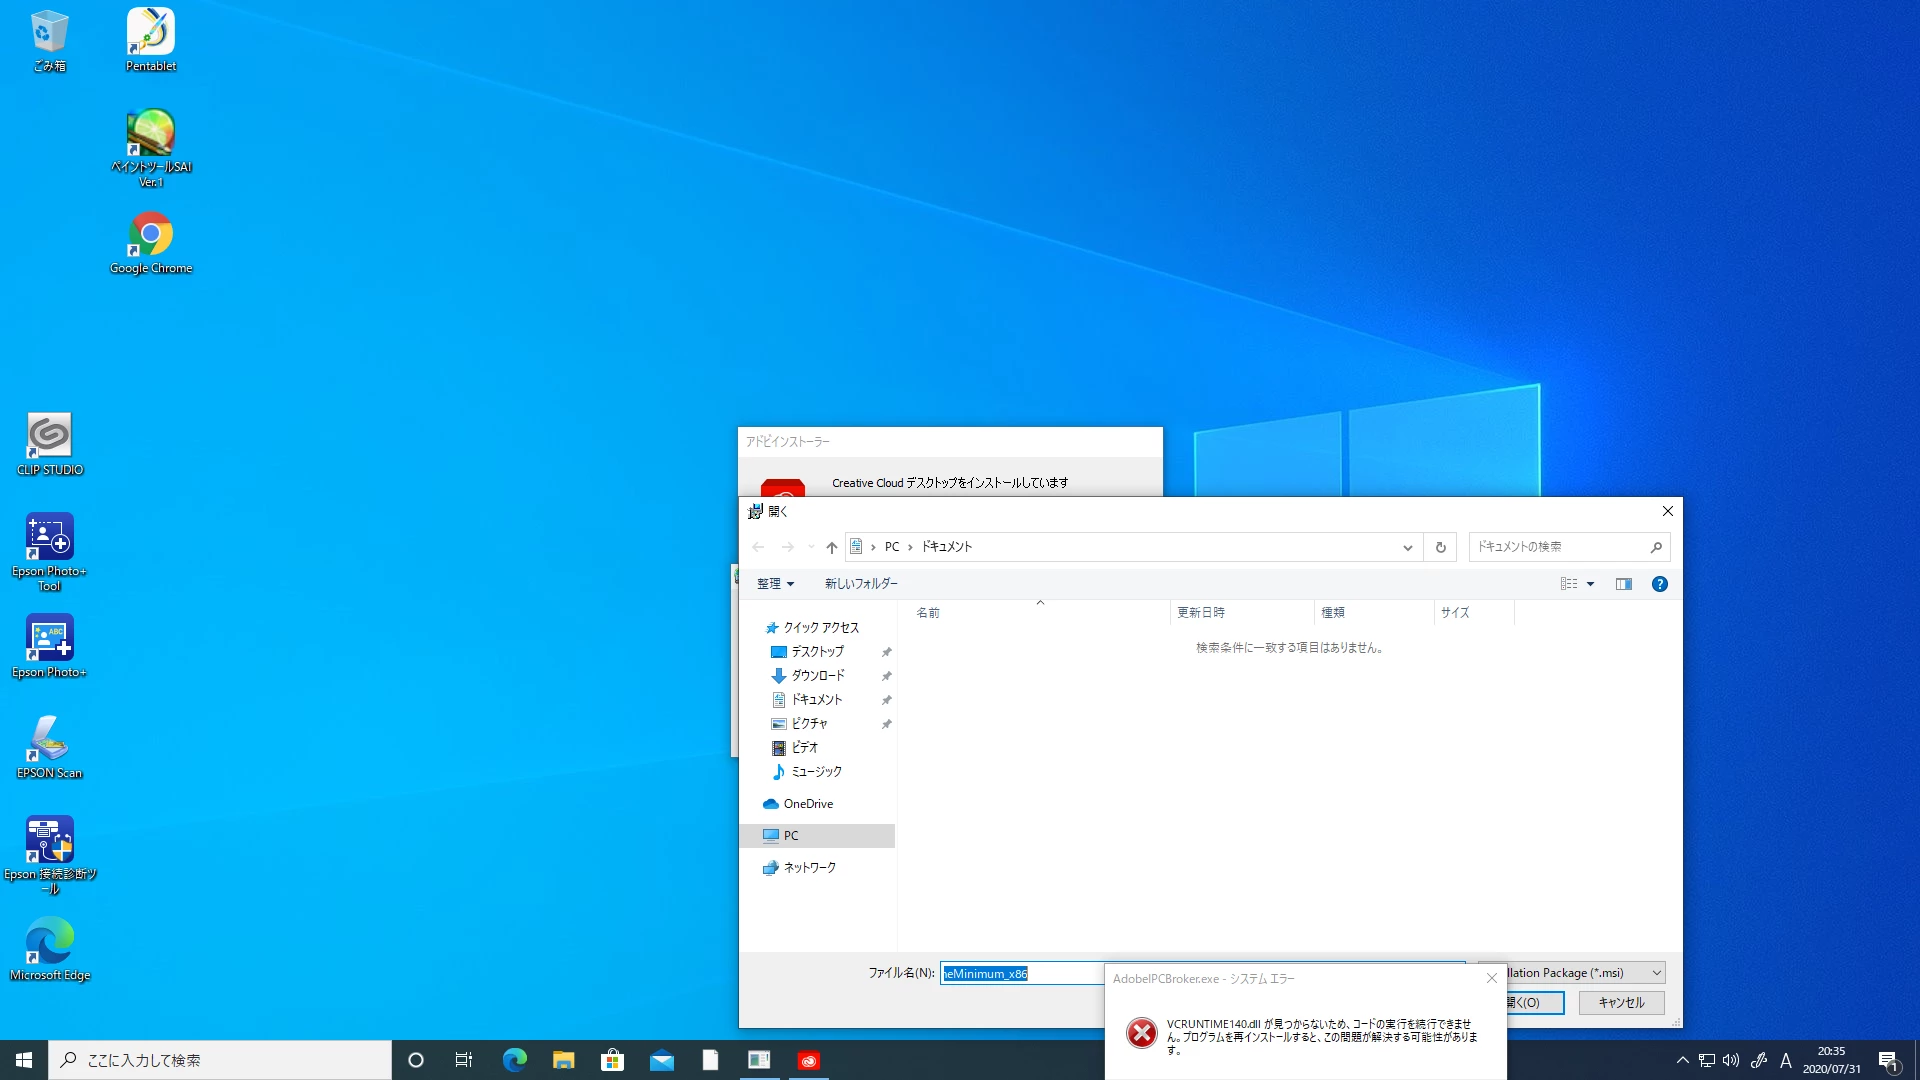
Task: Toggle the preview pane button
Action: 1623,584
